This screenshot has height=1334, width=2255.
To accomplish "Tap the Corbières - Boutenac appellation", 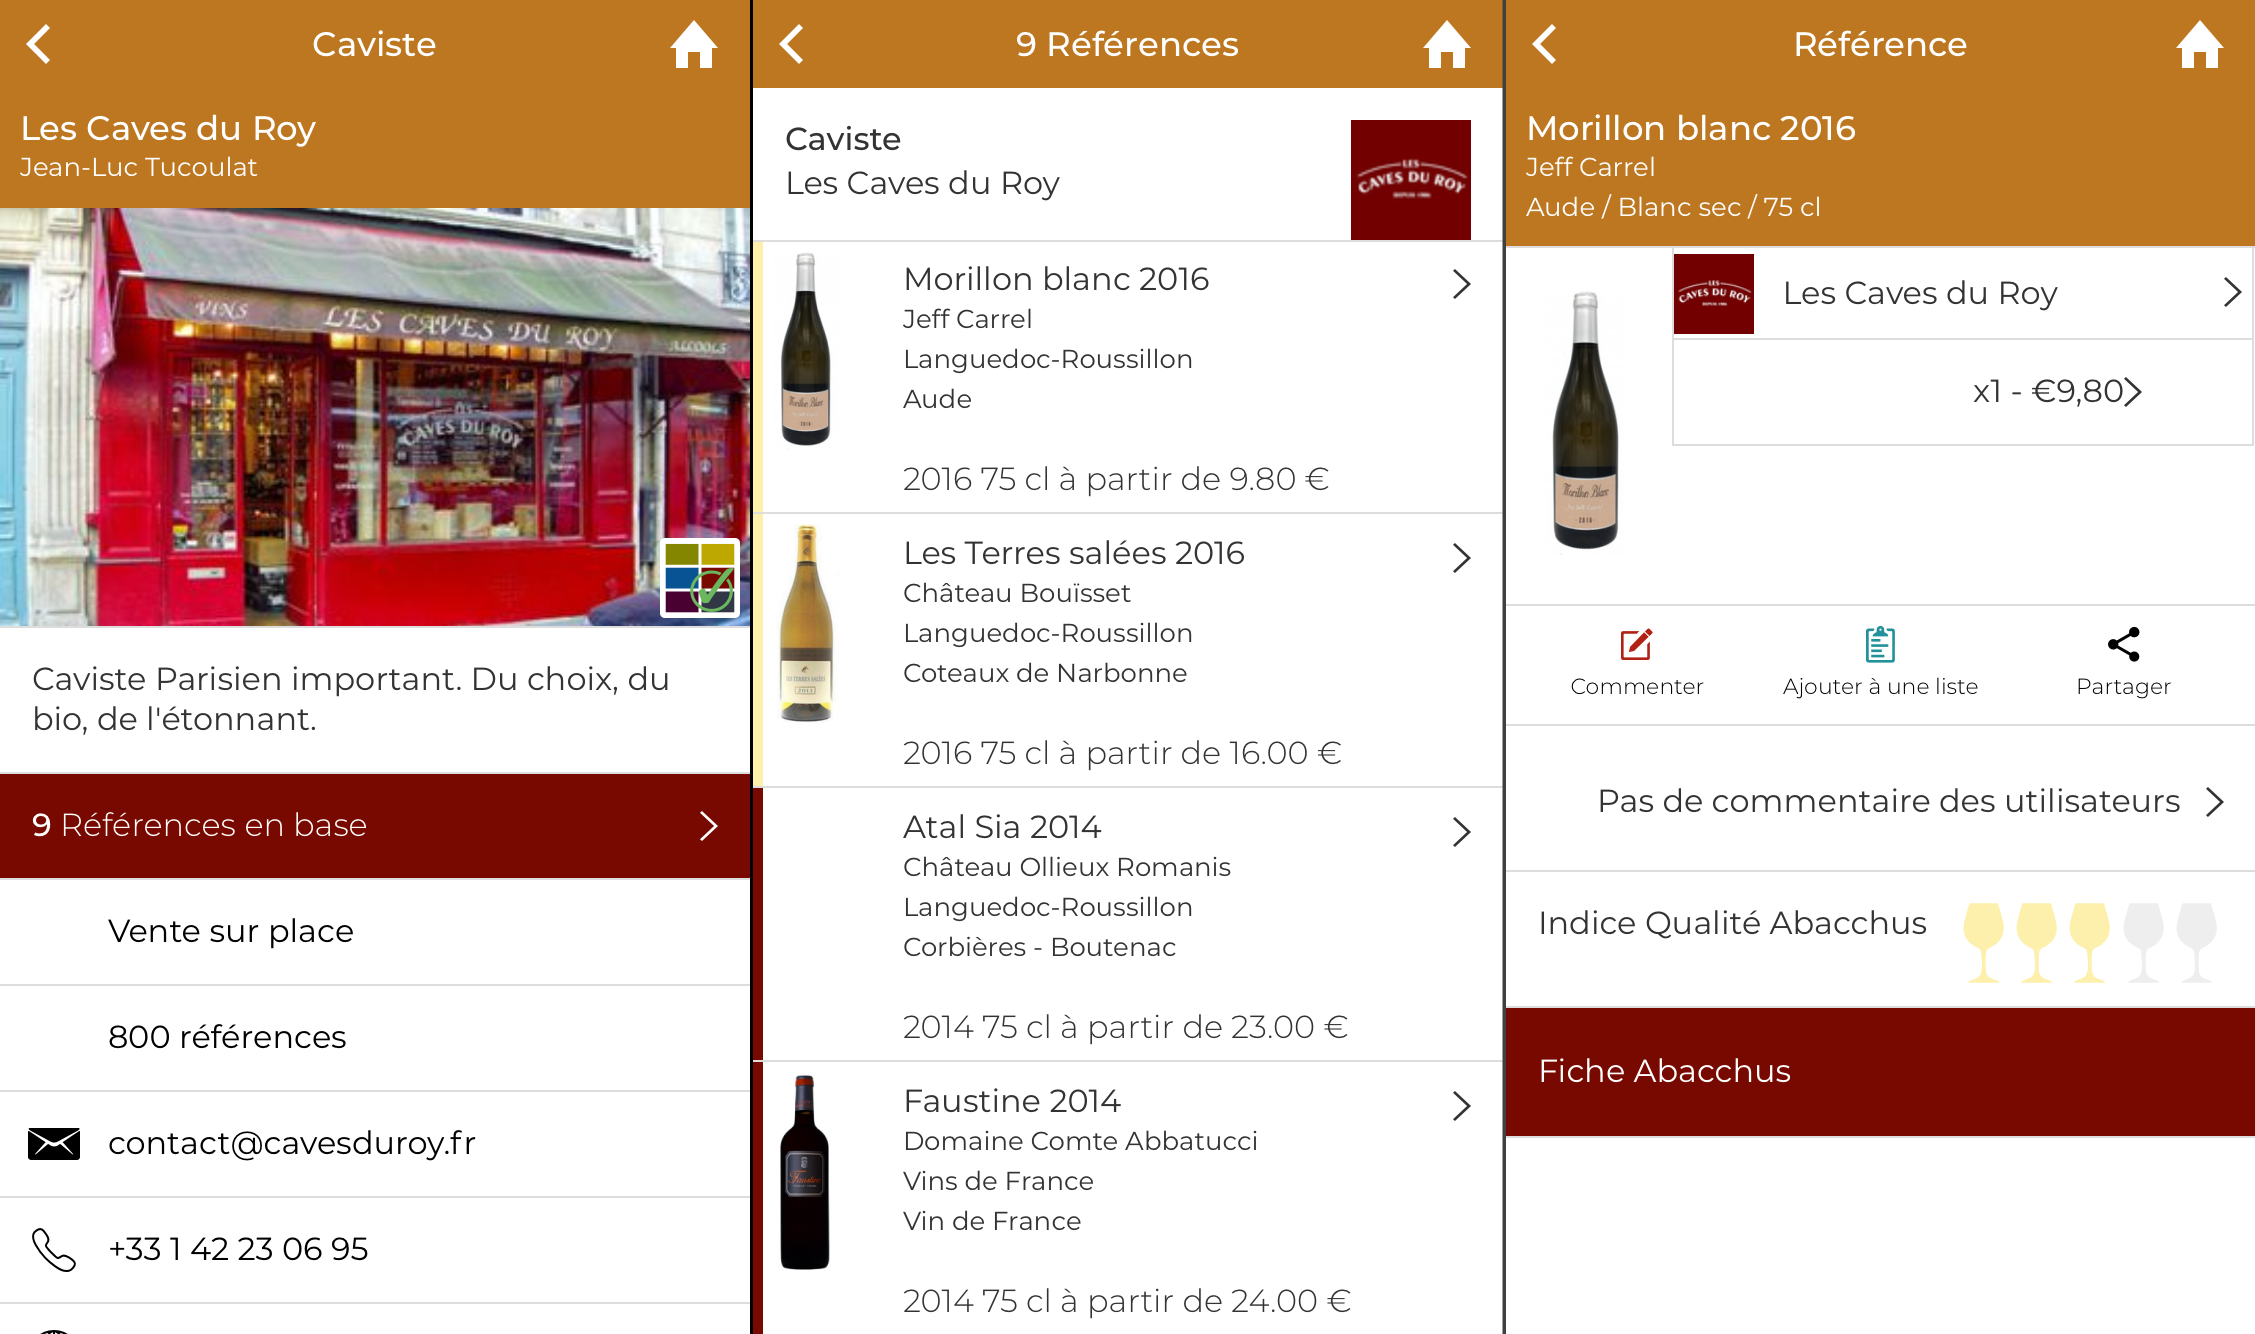I will click(1039, 947).
